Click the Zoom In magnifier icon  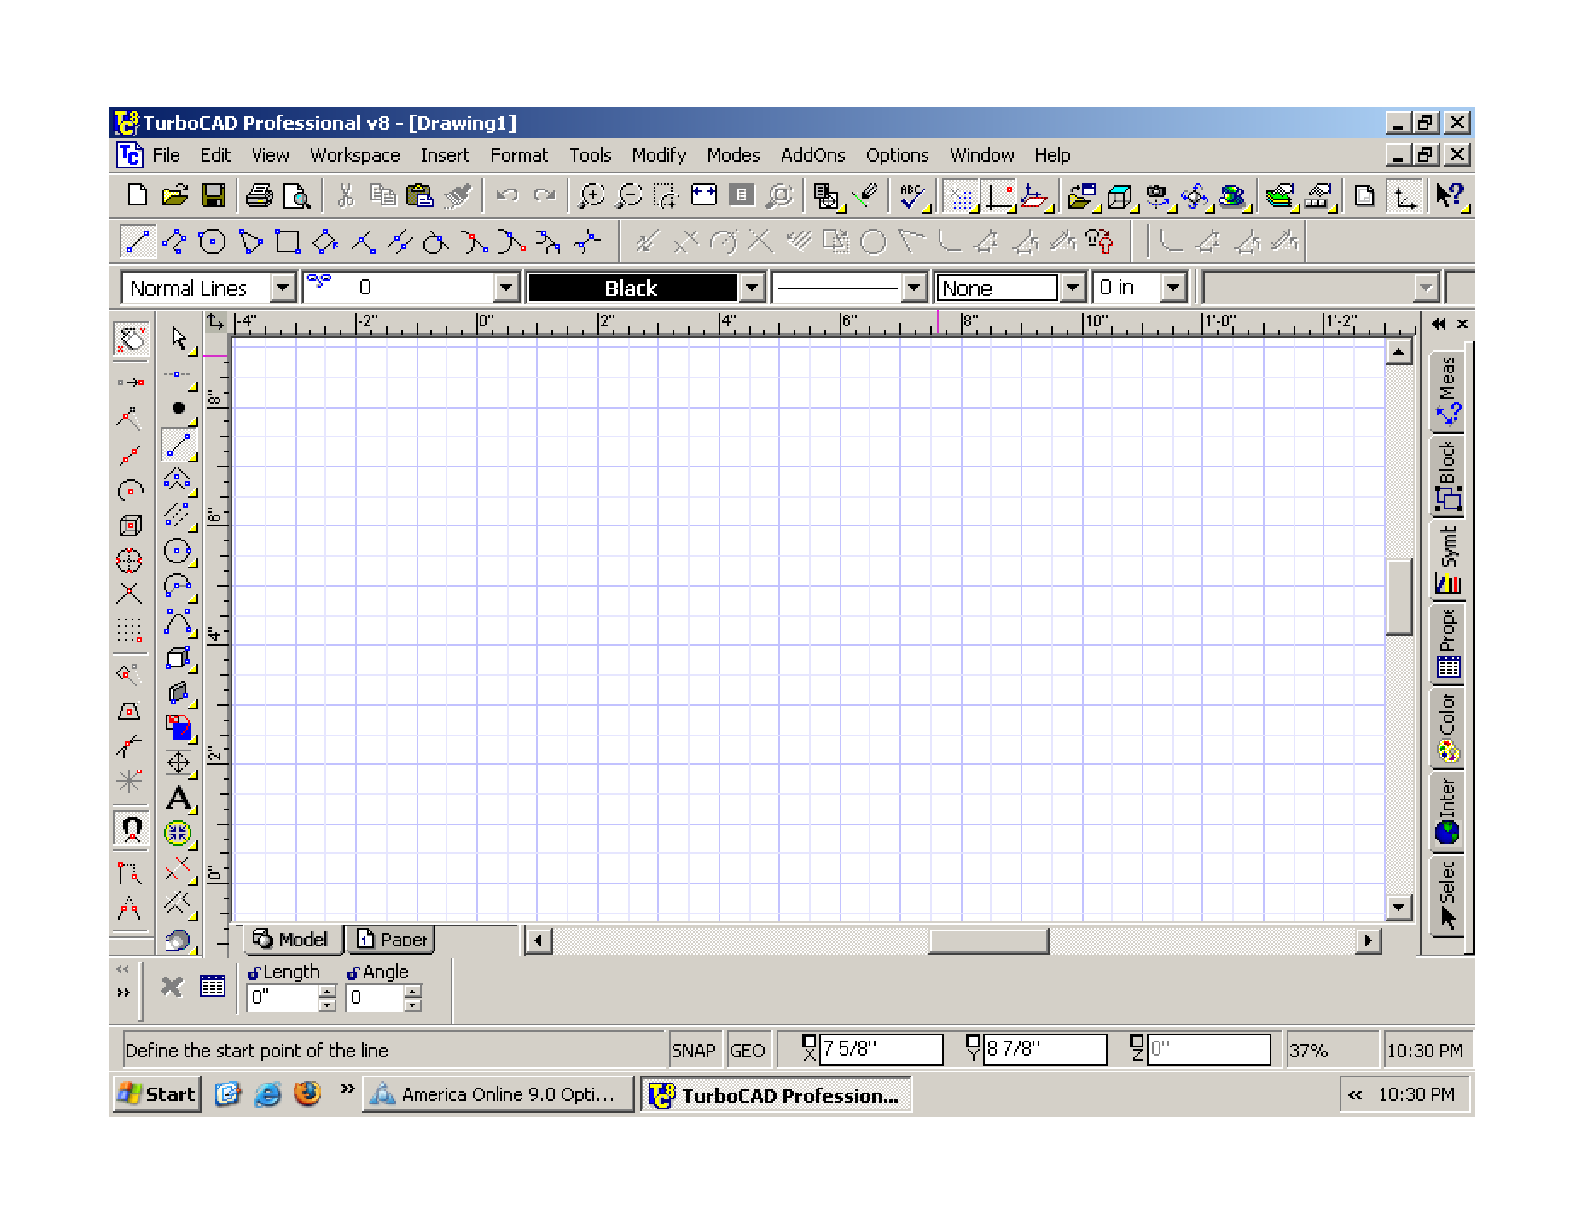(x=592, y=195)
